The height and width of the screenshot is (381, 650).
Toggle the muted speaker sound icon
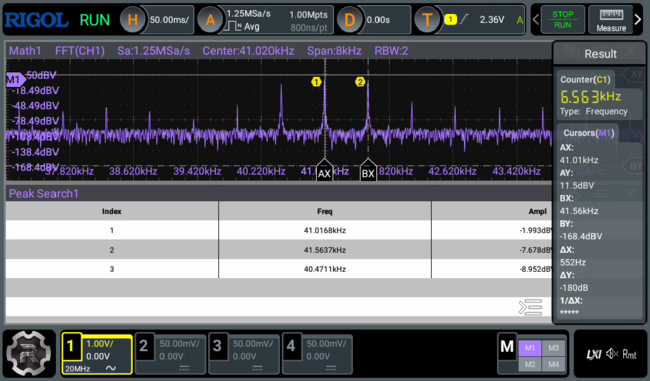click(x=612, y=354)
